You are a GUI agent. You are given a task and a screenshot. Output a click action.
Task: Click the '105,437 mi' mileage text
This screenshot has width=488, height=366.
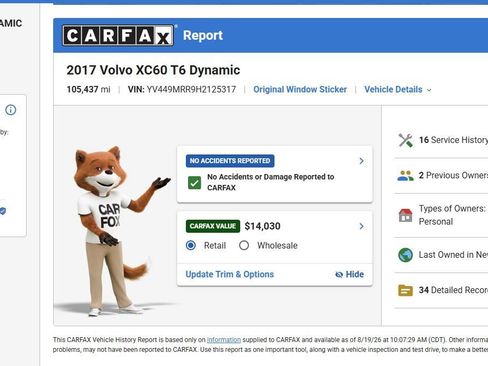point(88,89)
